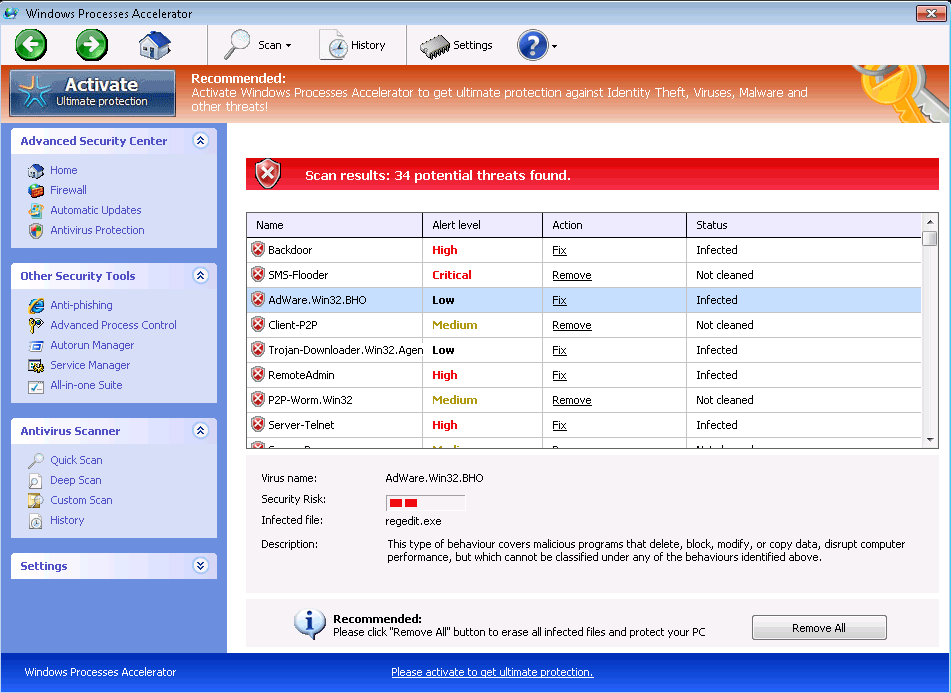Click the History clock document icon in toolbar
Image resolution: width=951 pixels, height=693 pixels.
[x=333, y=45]
